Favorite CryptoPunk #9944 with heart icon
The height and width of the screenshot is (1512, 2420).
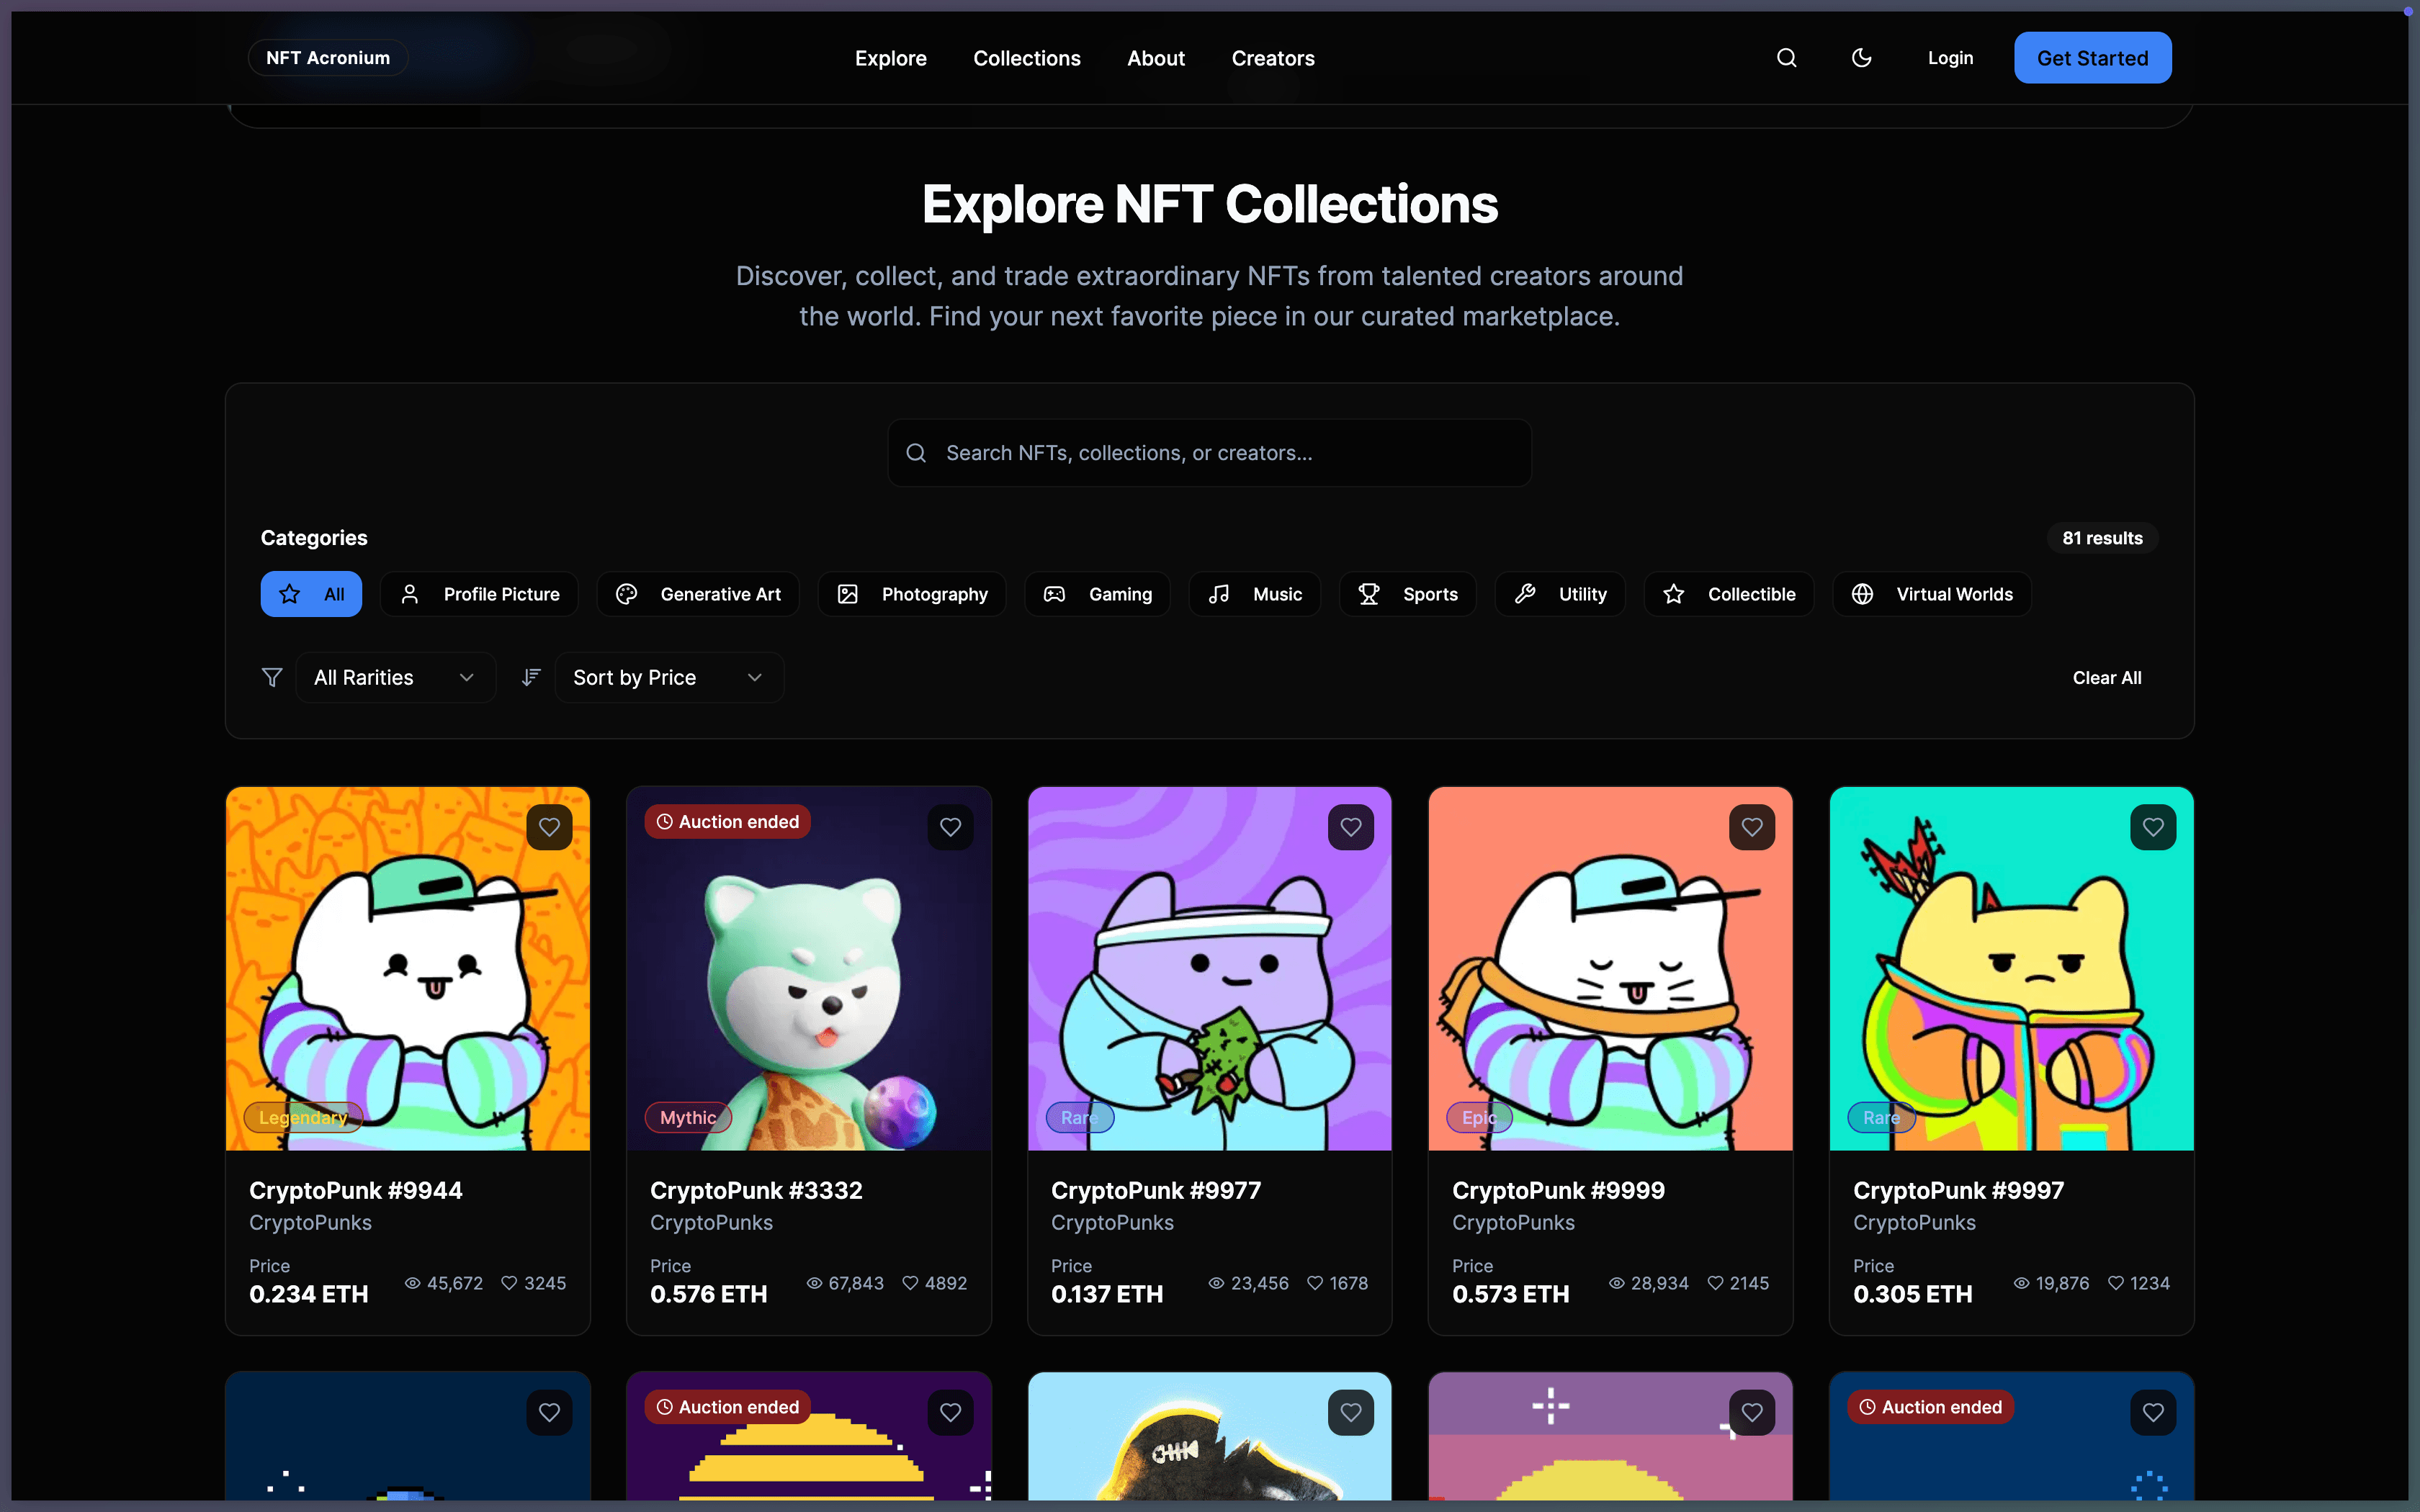pos(549,827)
